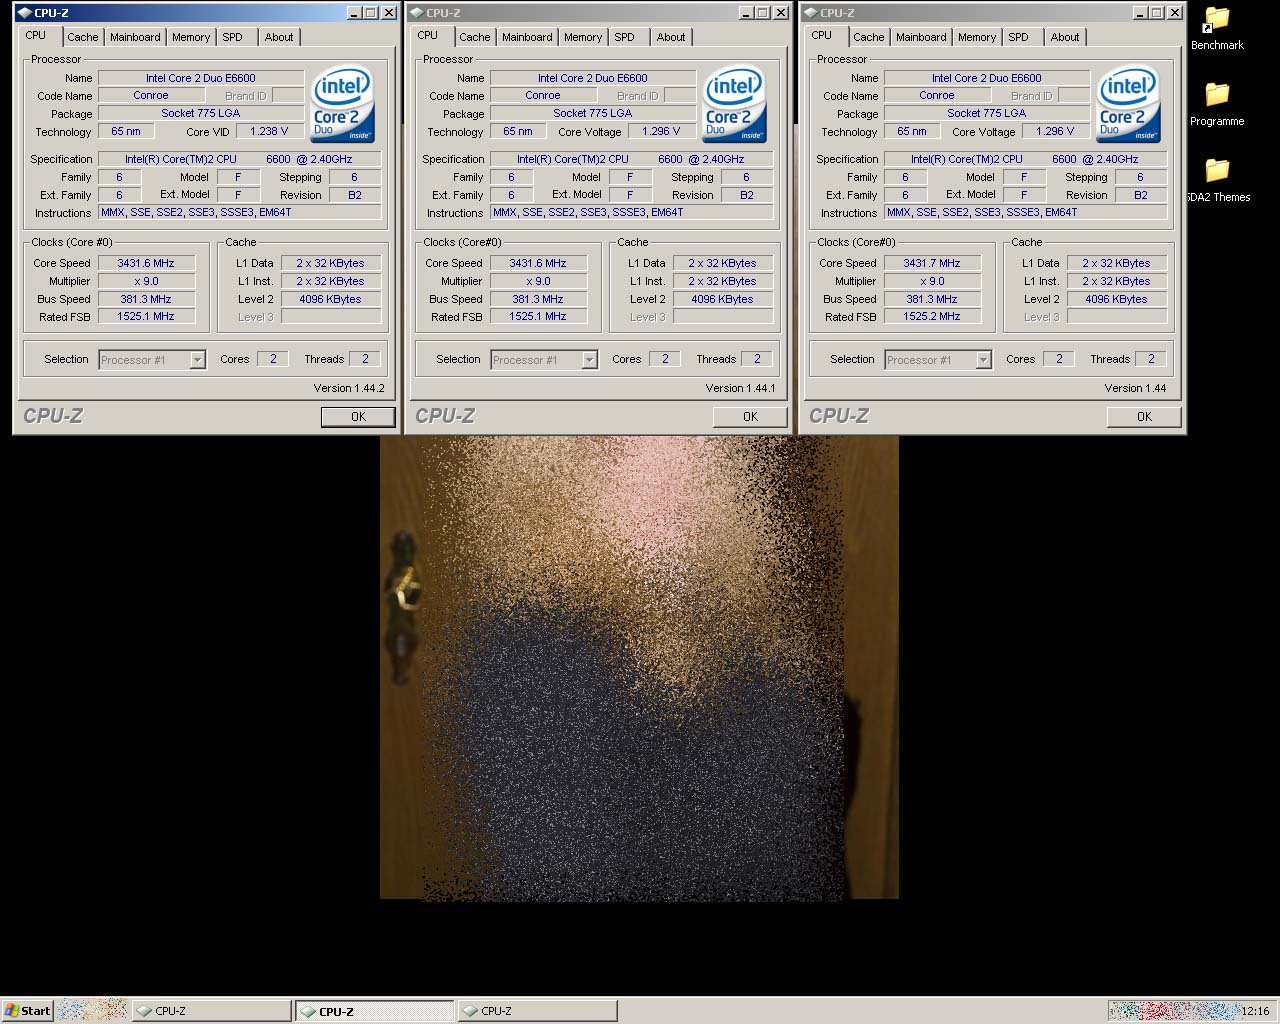
Task: Click the blurred quick launch area beside Start
Action: point(92,1011)
